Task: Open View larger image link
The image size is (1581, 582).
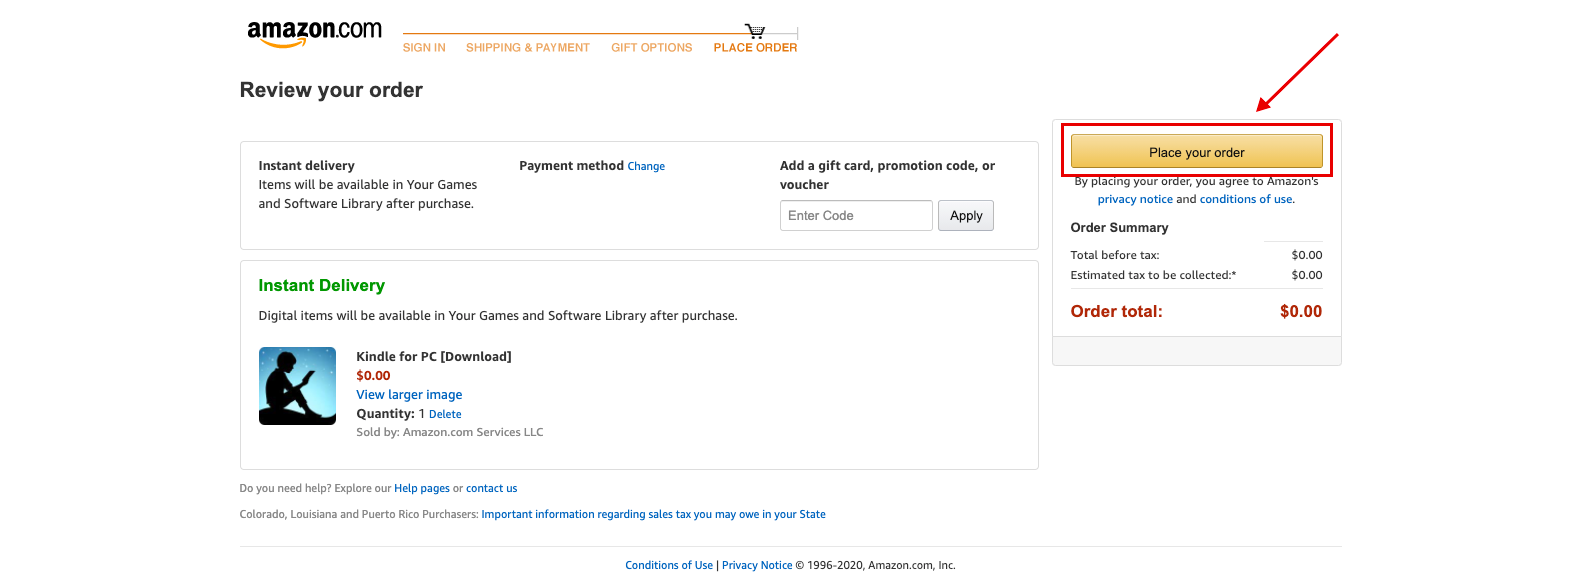Action: click(x=409, y=395)
